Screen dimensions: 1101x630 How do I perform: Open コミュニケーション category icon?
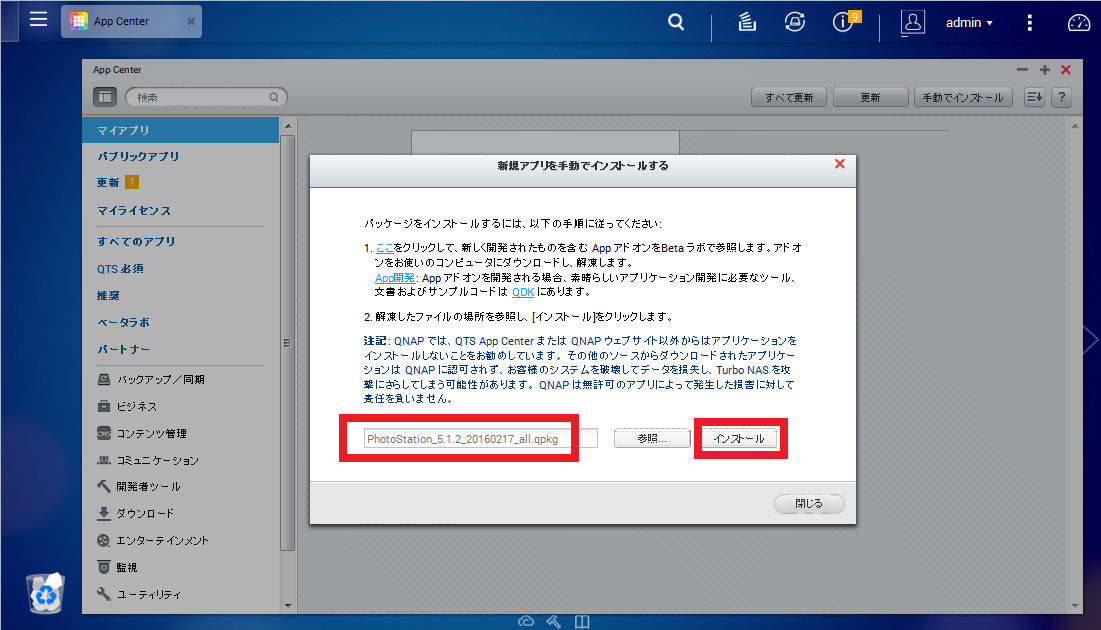pyautogui.click(x=104, y=460)
